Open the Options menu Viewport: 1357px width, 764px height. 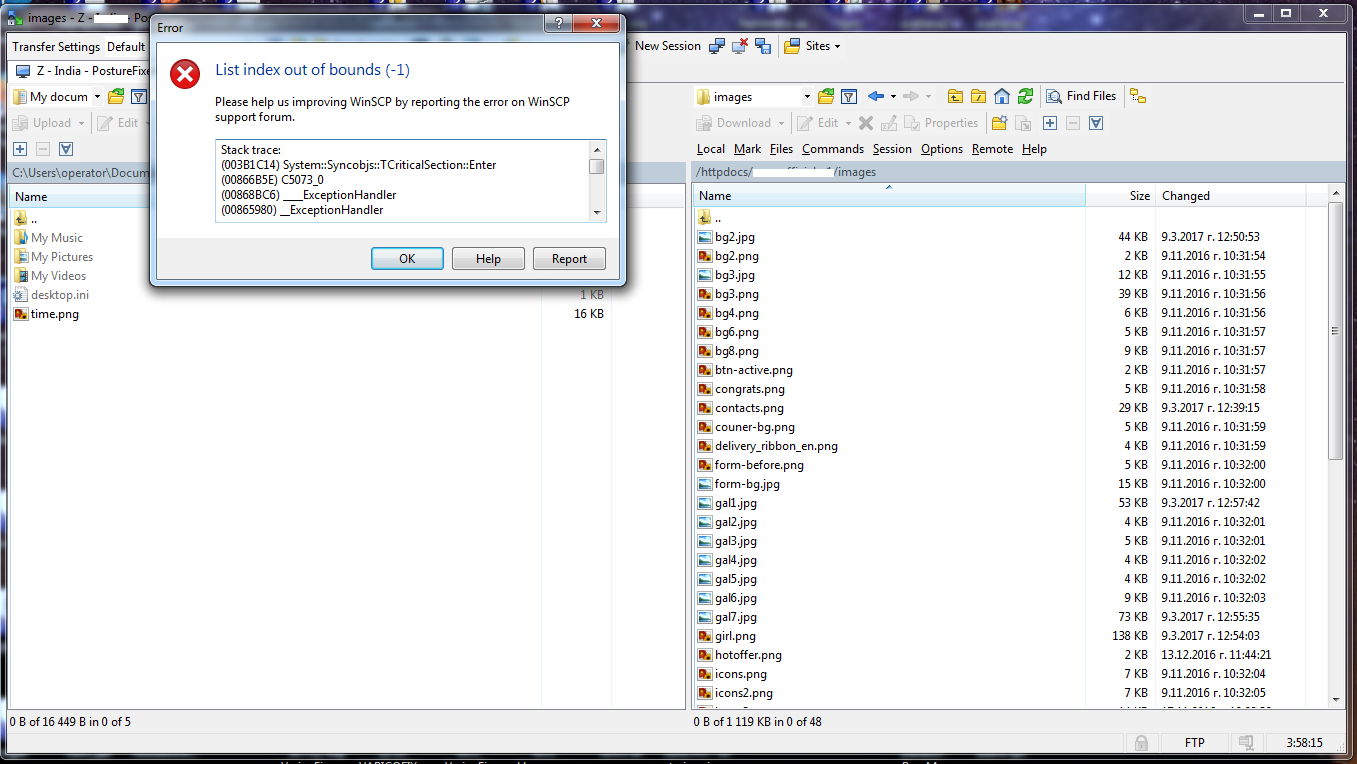(x=941, y=149)
